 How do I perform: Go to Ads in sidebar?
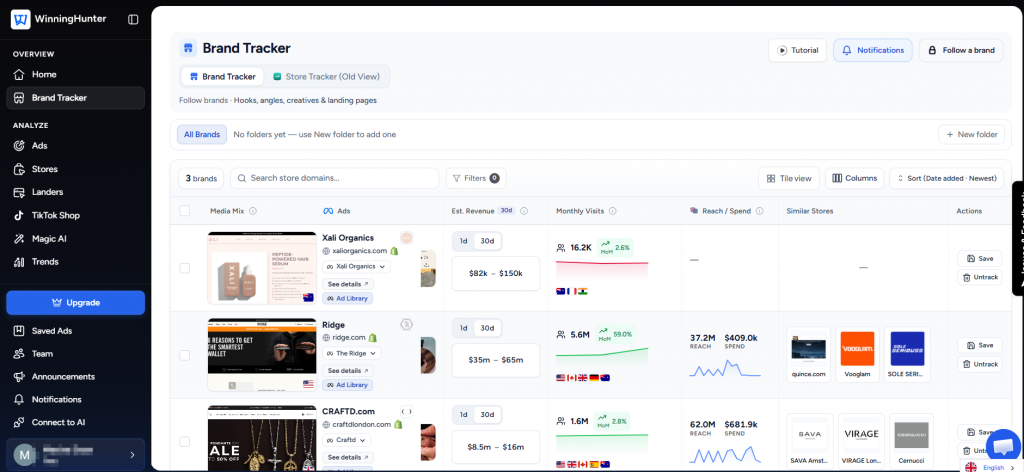tap(75, 146)
